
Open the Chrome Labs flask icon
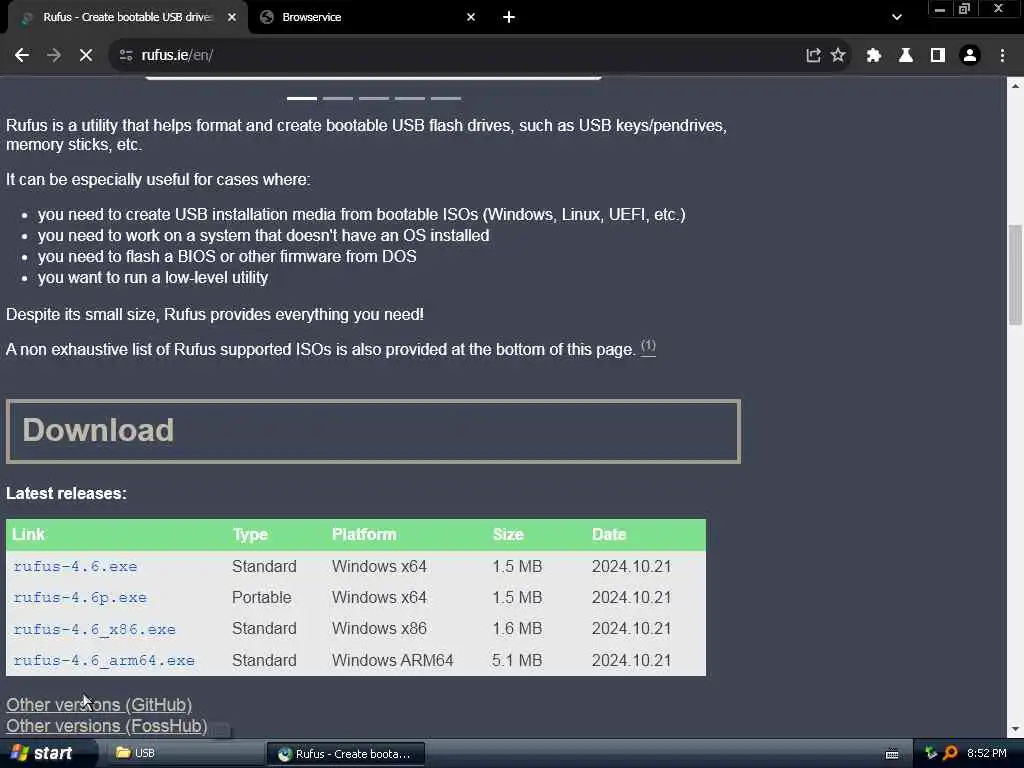pyautogui.click(x=906, y=56)
